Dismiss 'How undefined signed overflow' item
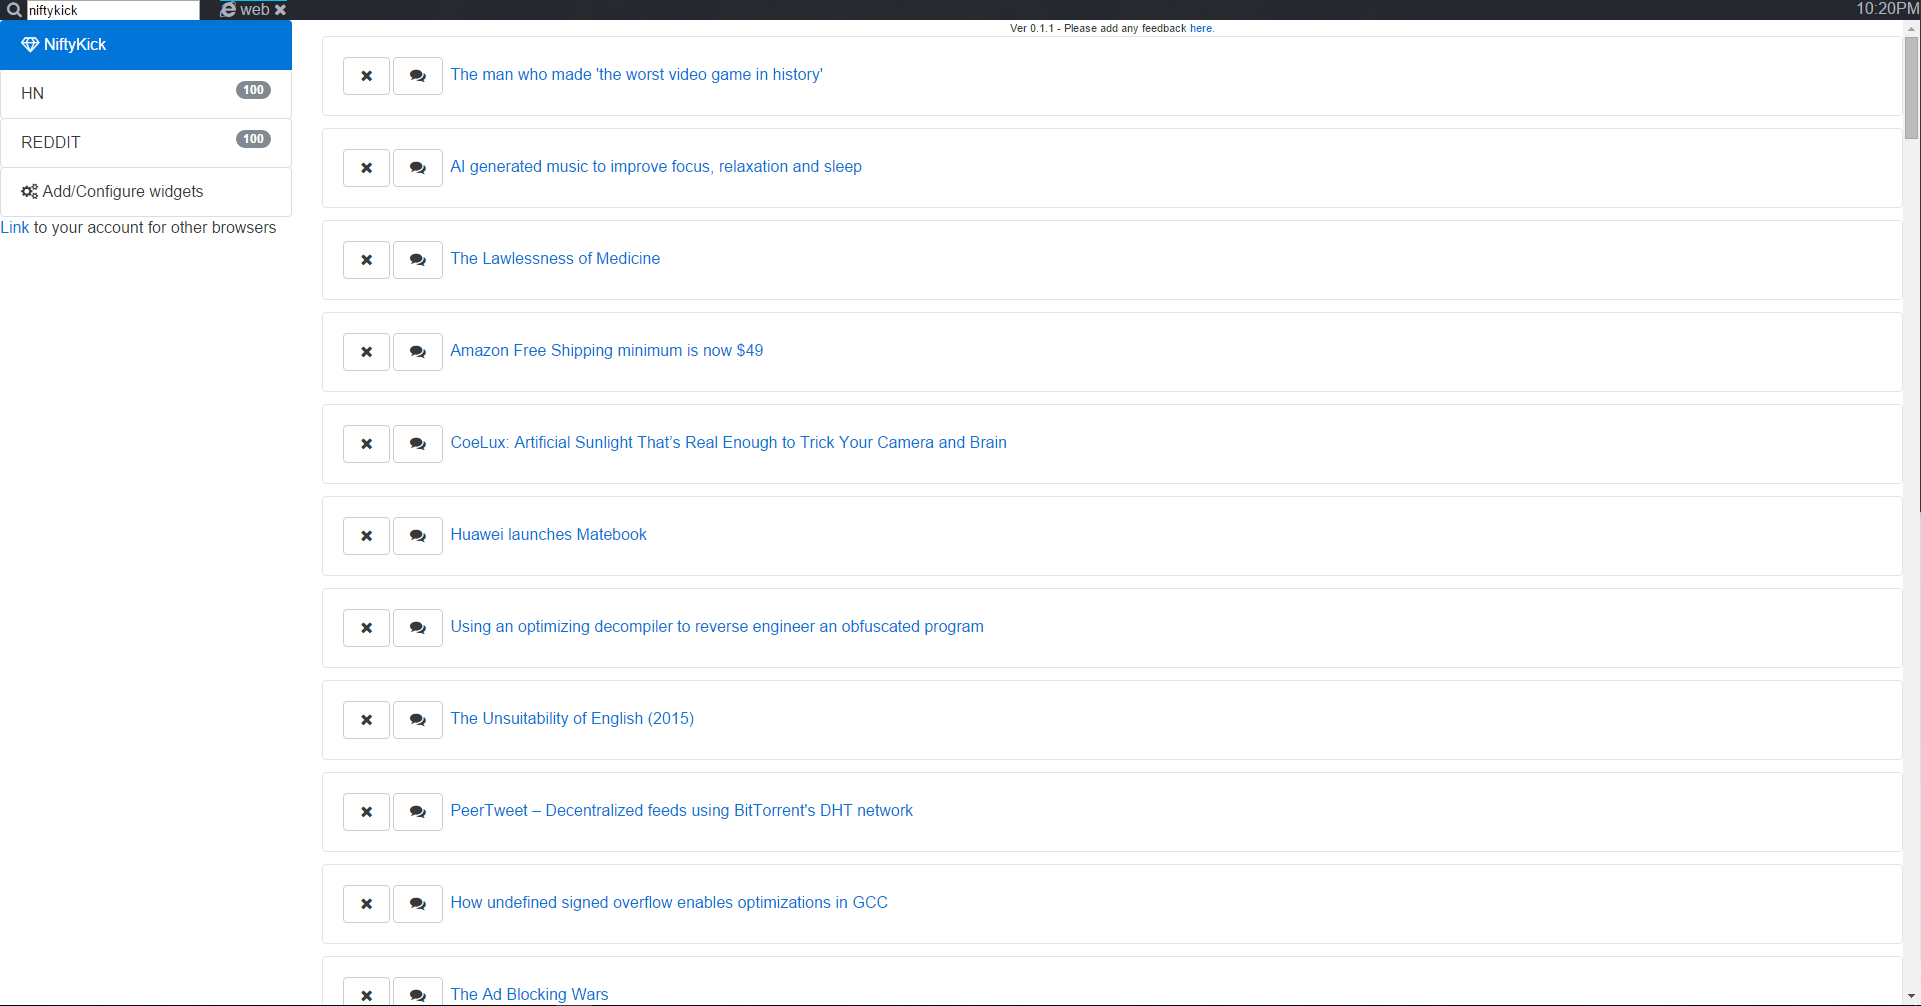Image resolution: width=1921 pixels, height=1006 pixels. 367,904
